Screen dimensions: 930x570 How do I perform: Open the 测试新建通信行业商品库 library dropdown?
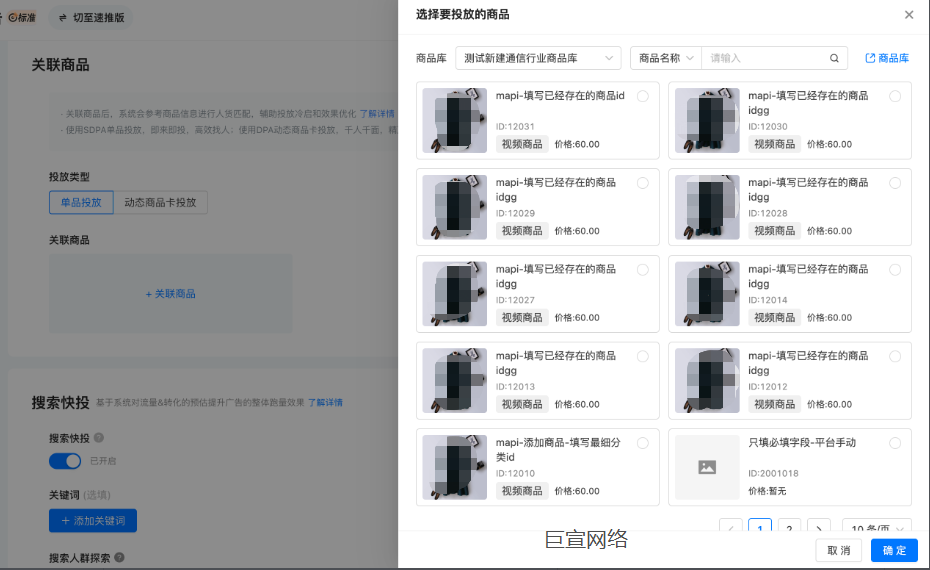click(538, 58)
